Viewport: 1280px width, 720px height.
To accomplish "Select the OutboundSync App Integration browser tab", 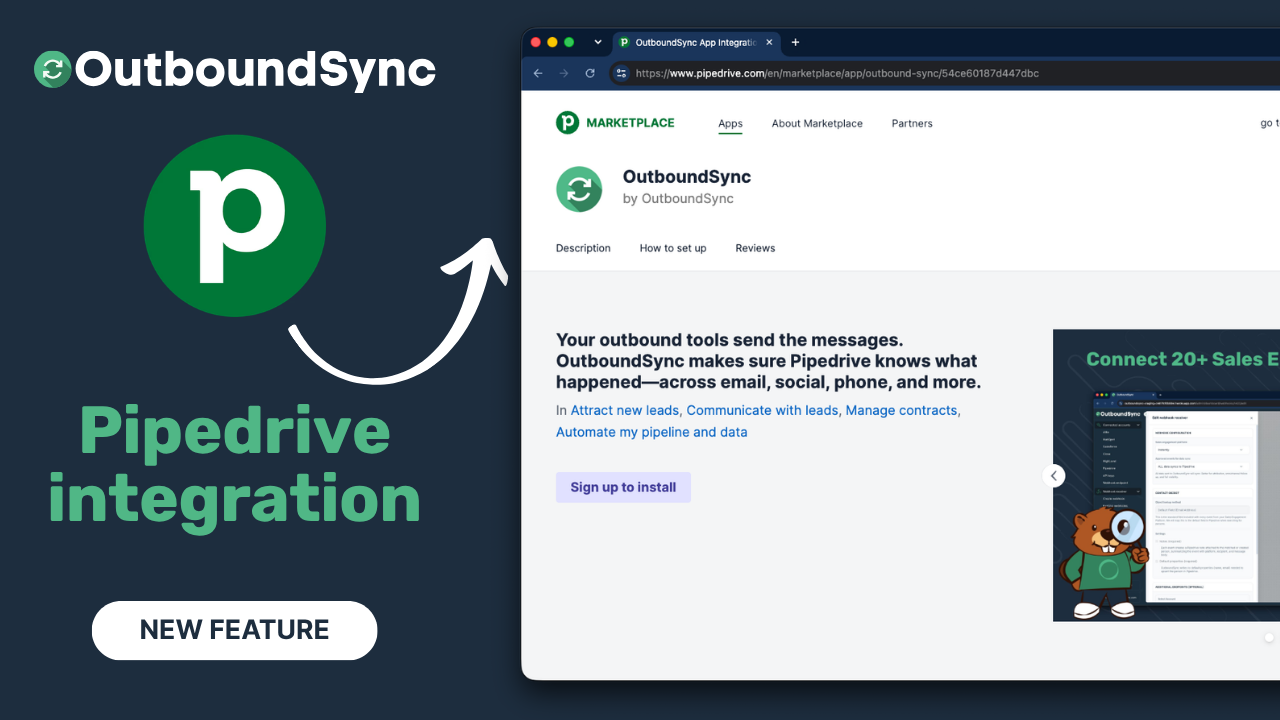I will pyautogui.click(x=696, y=42).
